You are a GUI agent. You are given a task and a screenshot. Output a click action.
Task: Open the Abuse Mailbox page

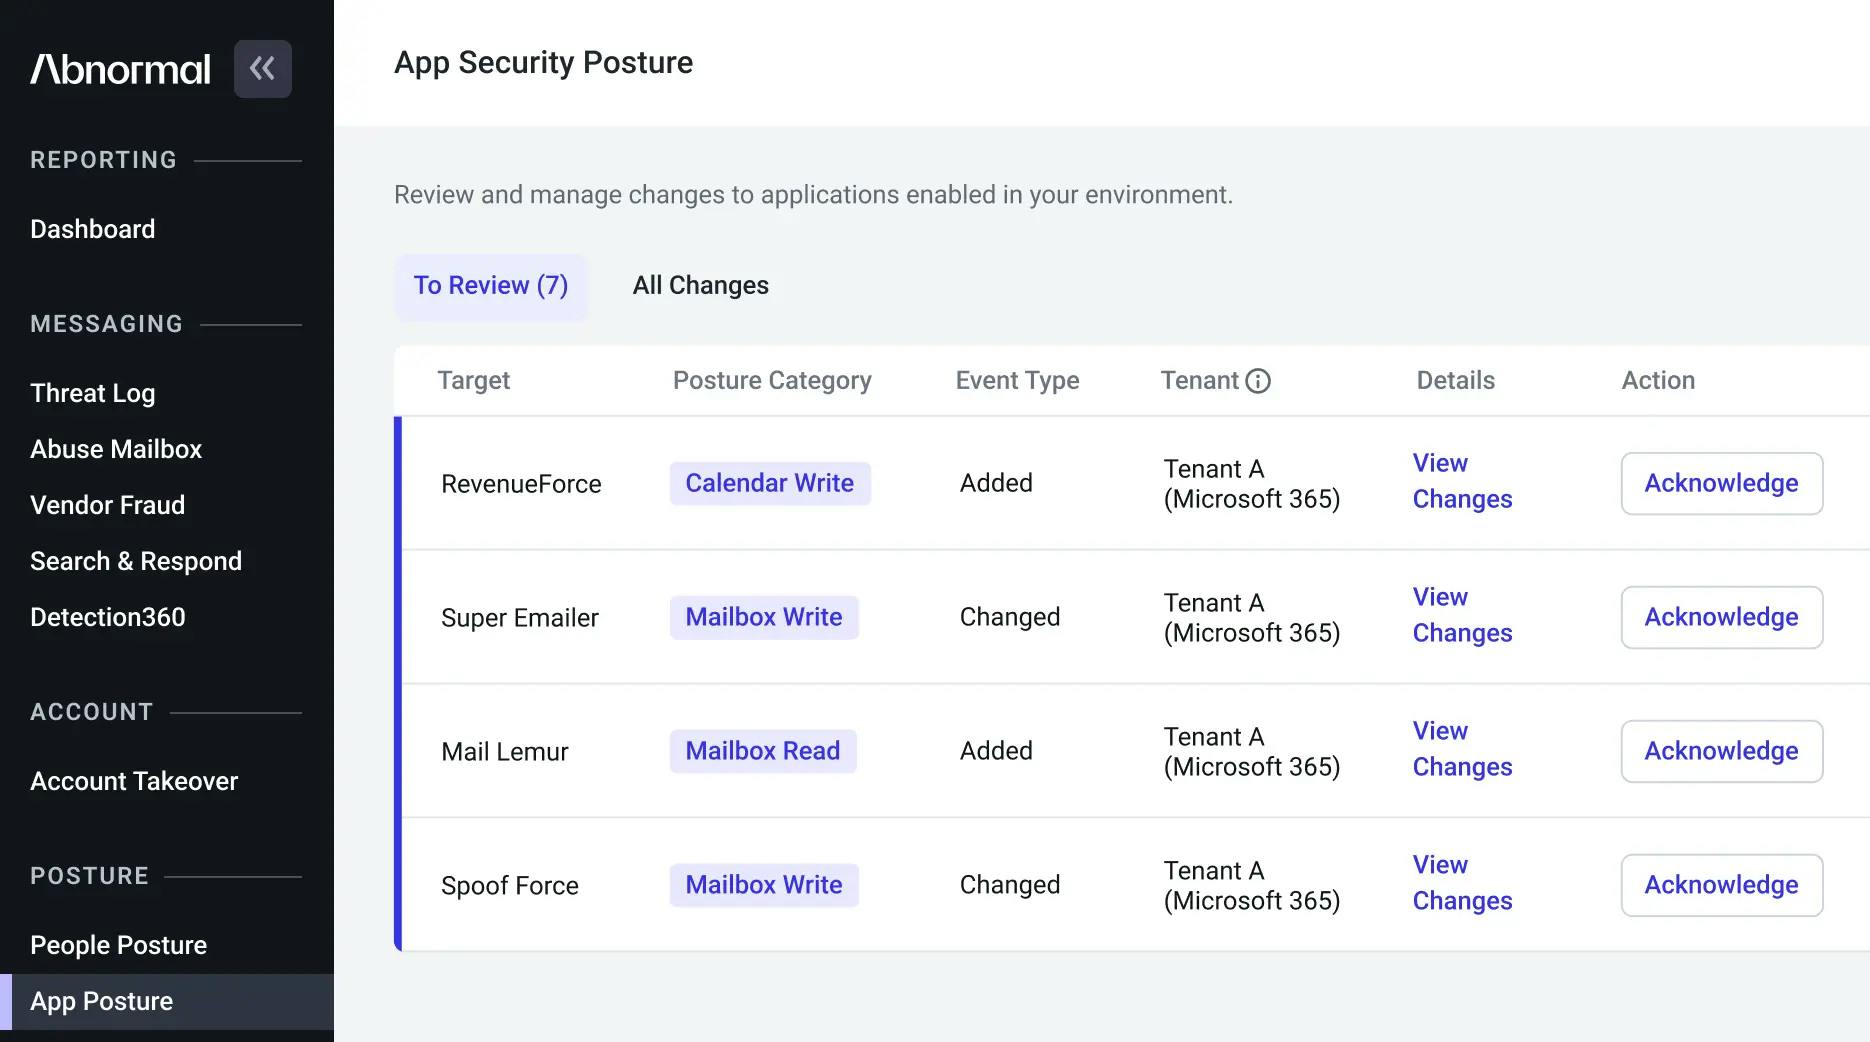click(116, 450)
